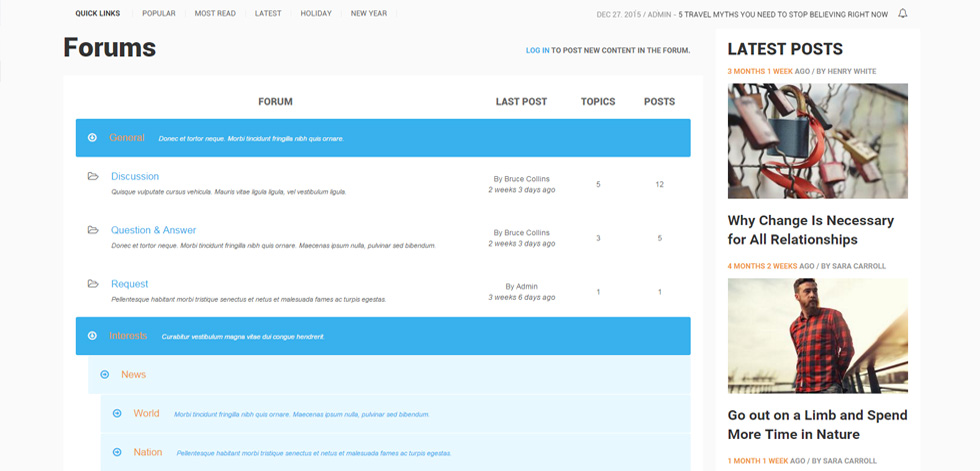This screenshot has height=471, width=980.
Task: Click 1 Month 1 Week ago byline
Action: [x=802, y=460]
